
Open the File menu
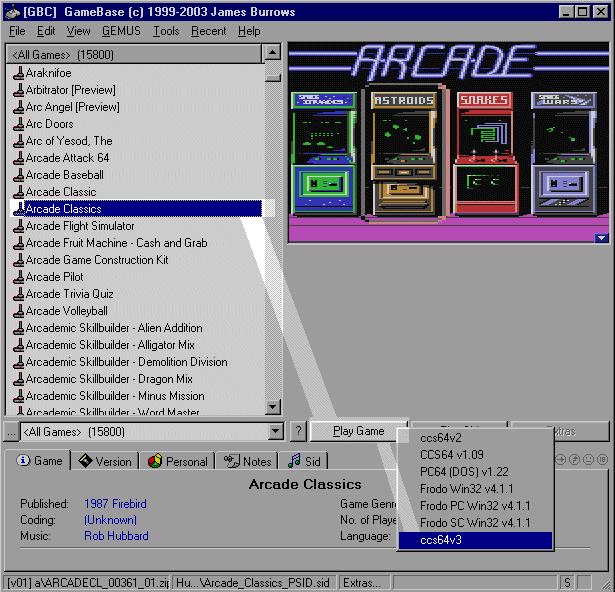coord(17,31)
